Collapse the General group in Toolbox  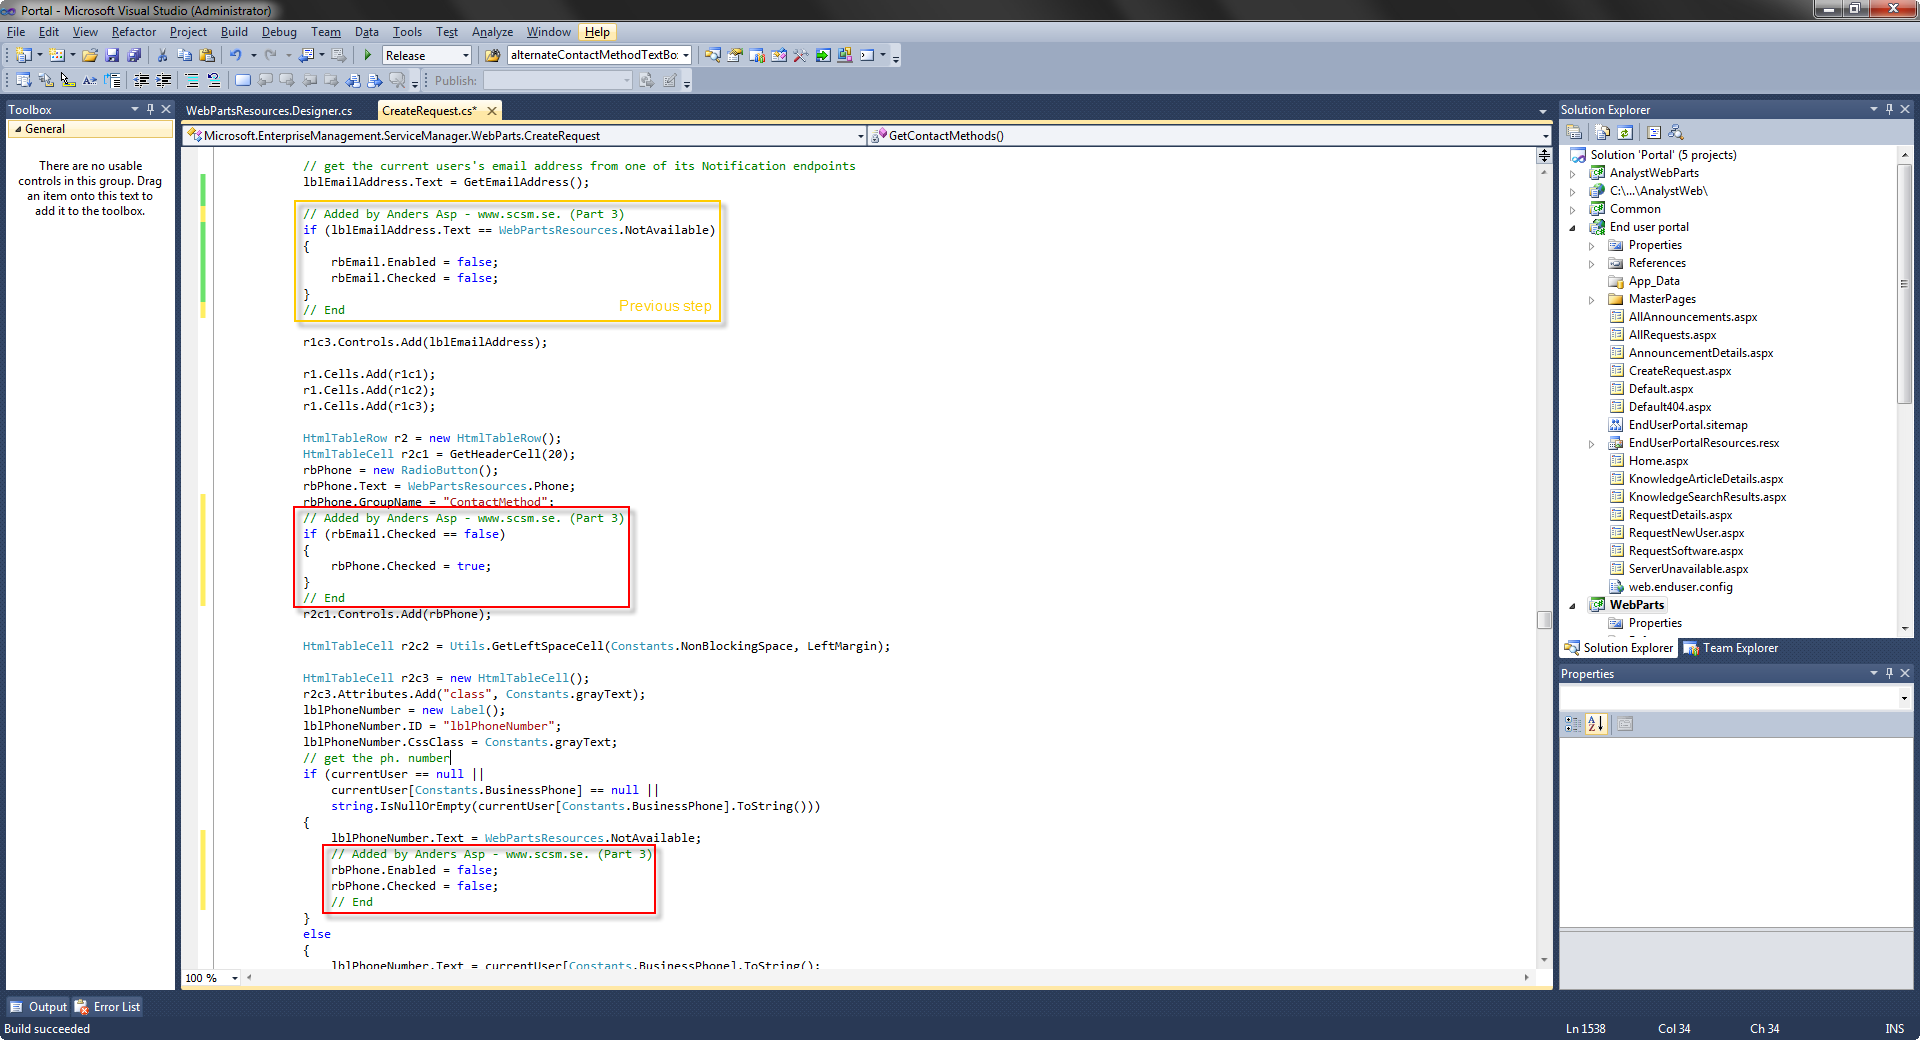pos(18,129)
